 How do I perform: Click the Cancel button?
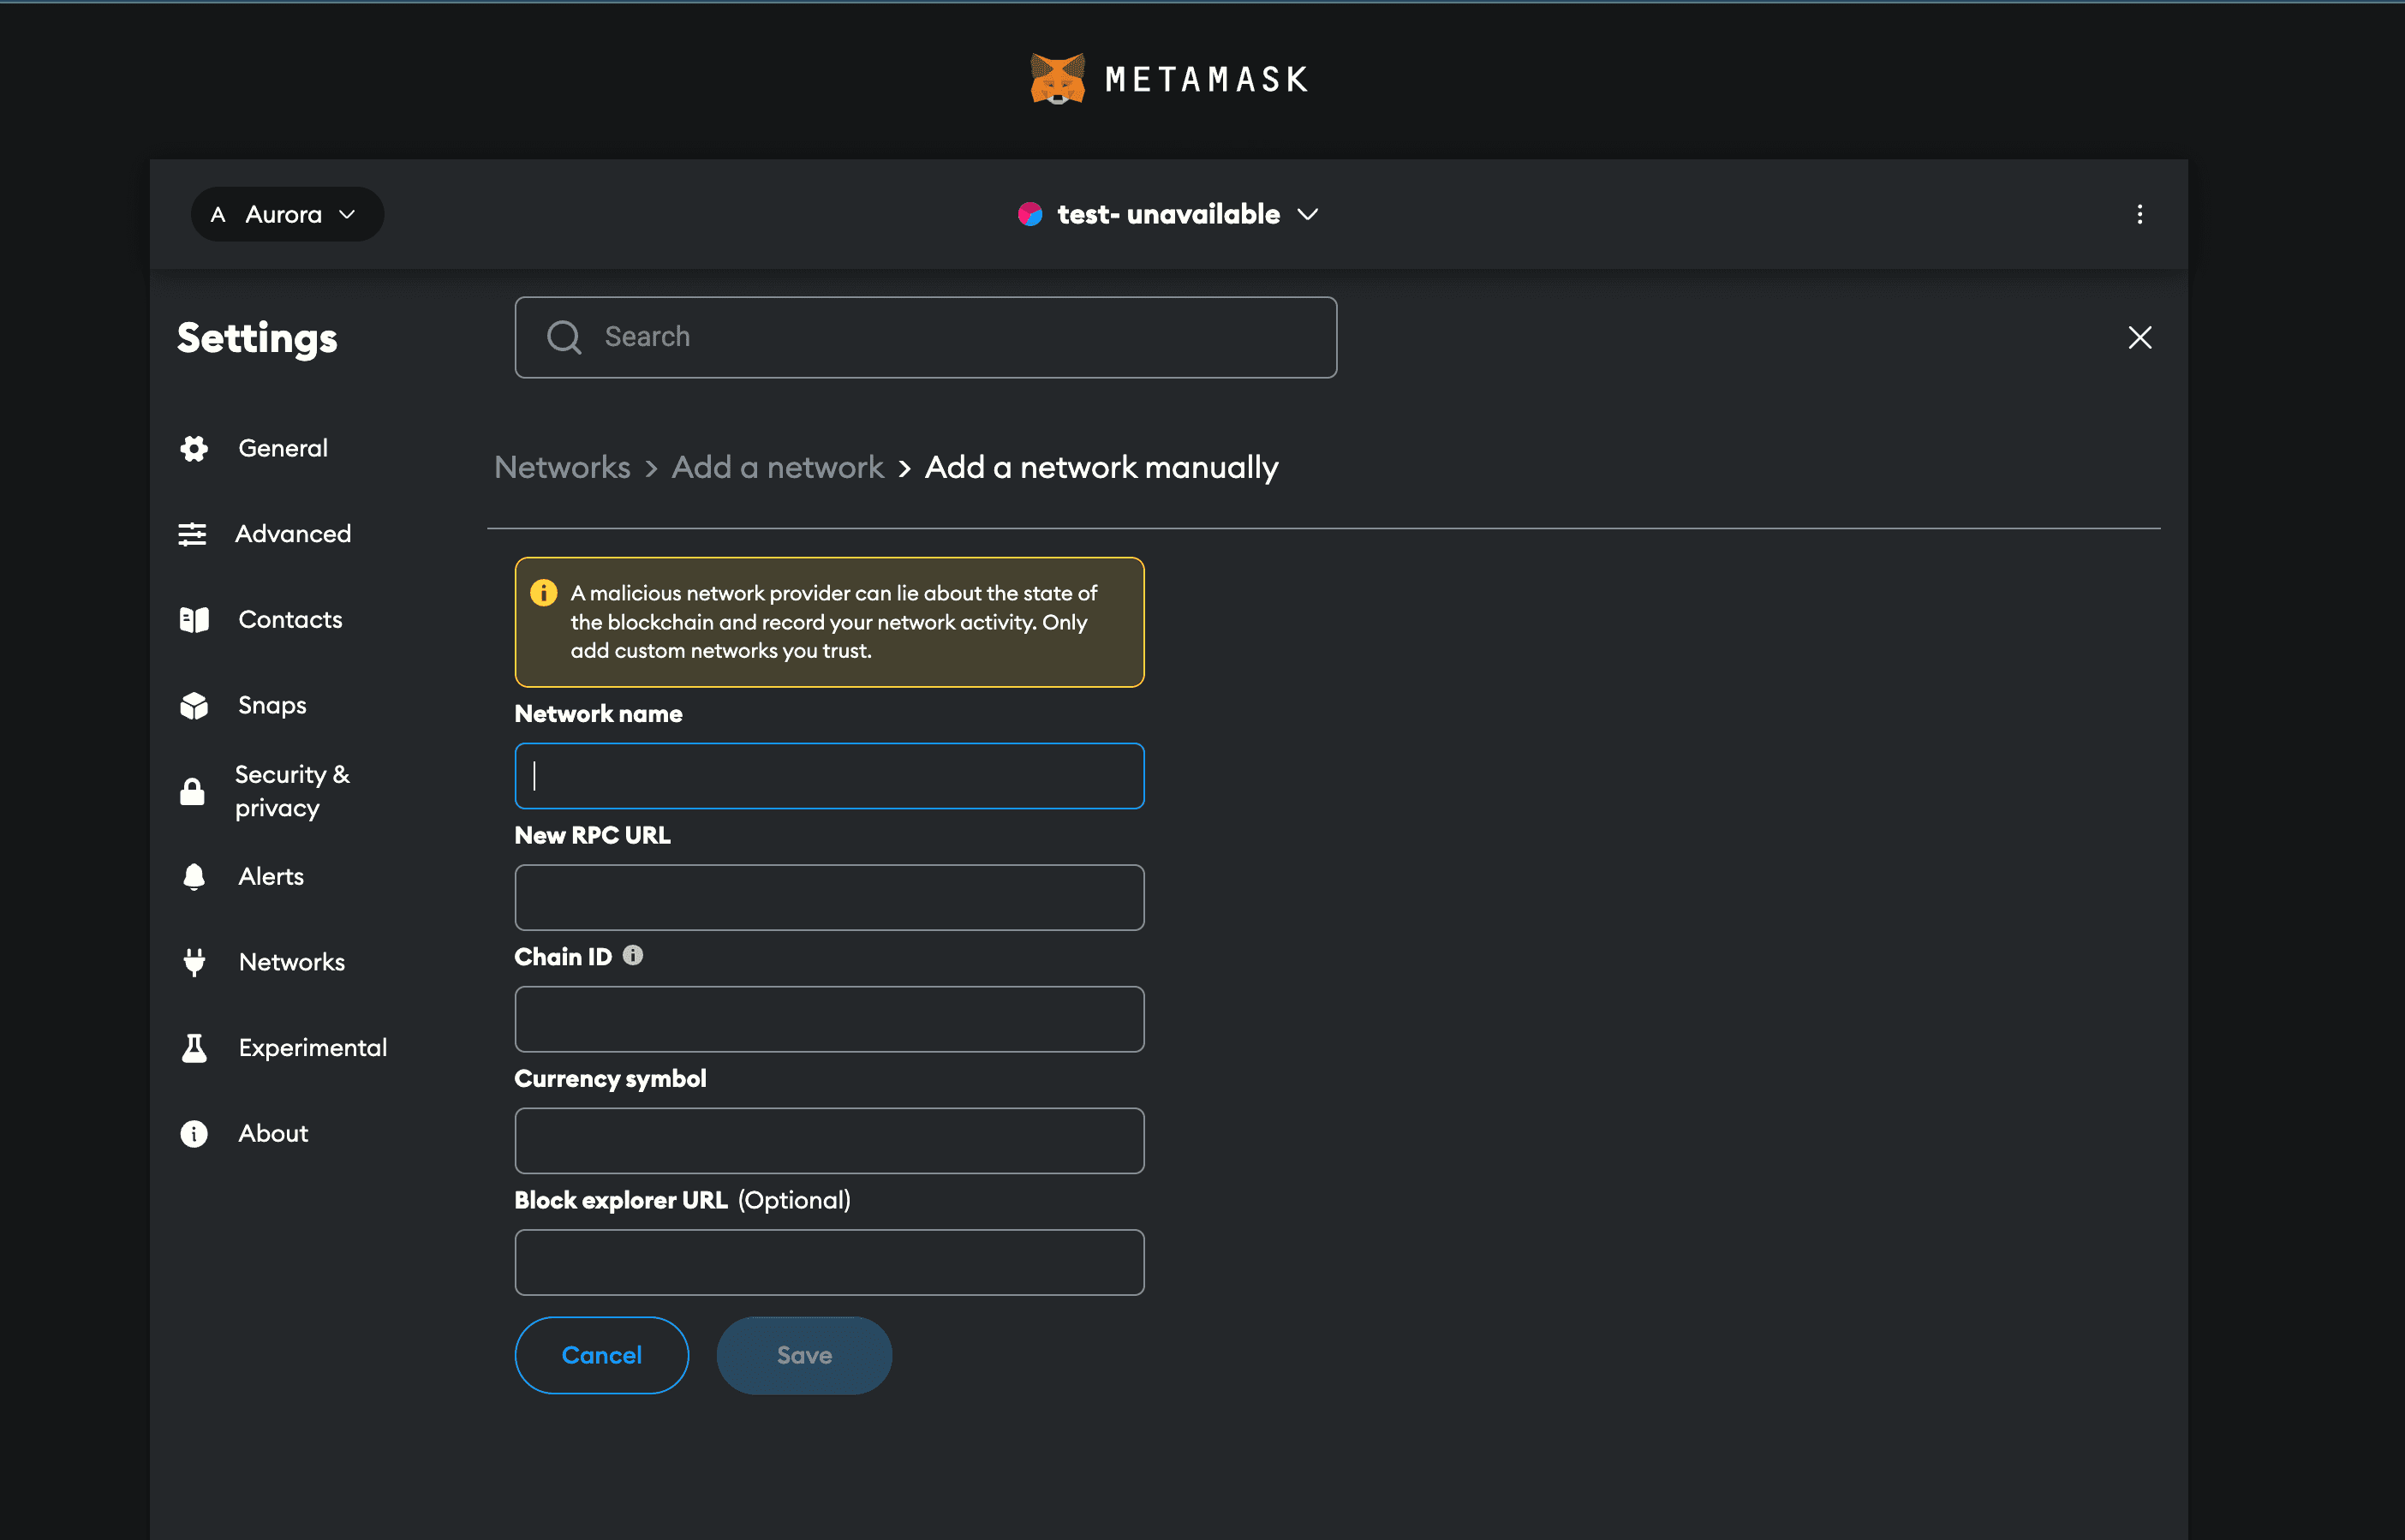point(601,1355)
